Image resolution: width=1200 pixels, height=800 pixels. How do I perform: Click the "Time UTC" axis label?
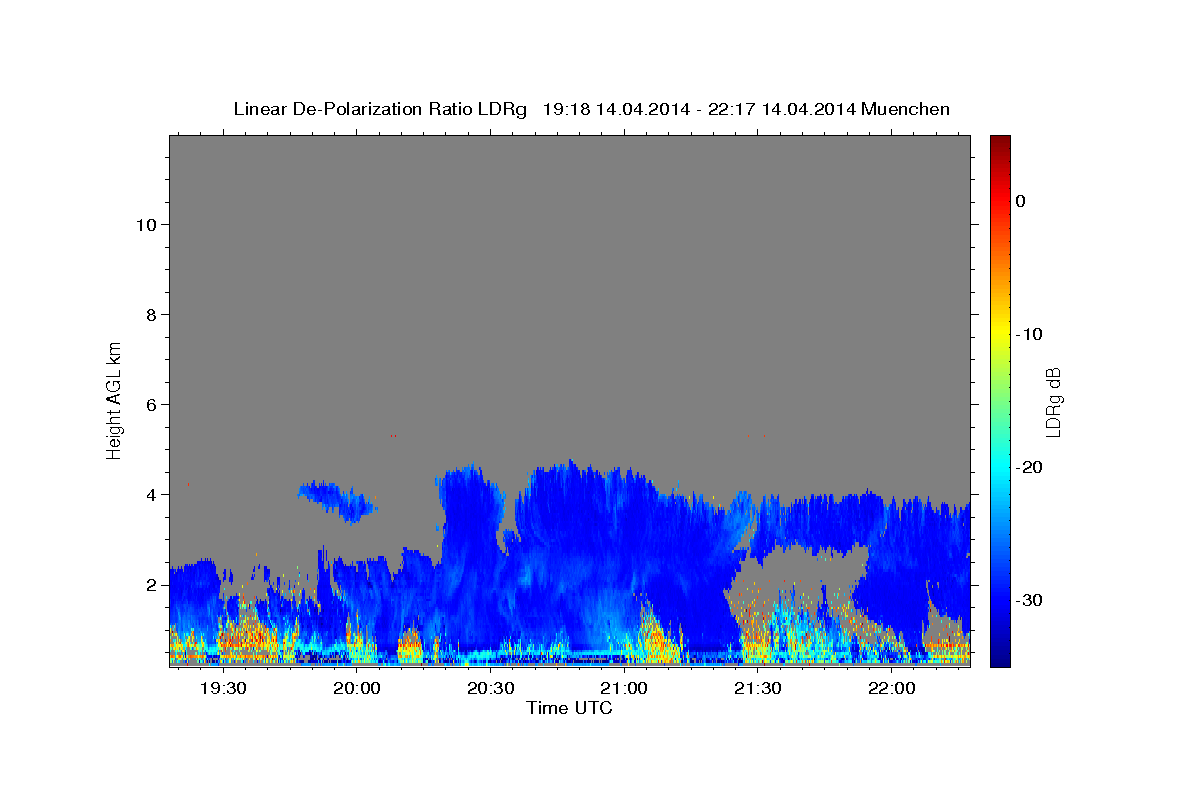[x=569, y=708]
